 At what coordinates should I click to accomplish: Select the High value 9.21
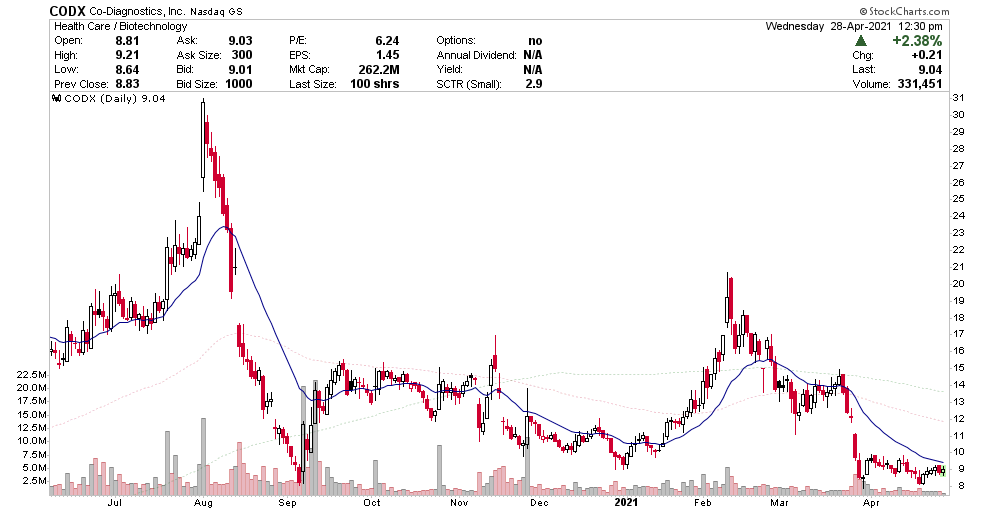click(128, 55)
